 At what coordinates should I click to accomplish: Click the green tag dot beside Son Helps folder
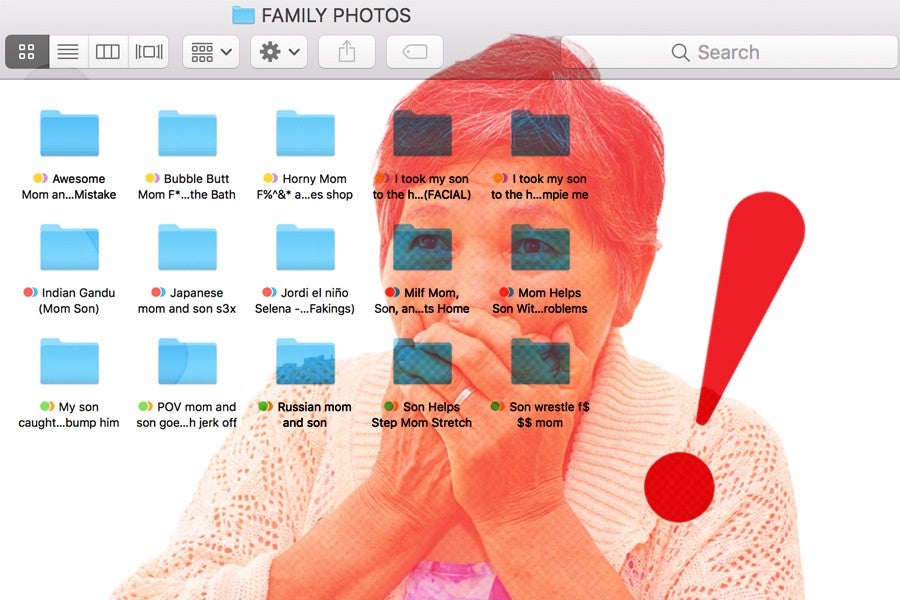[387, 406]
